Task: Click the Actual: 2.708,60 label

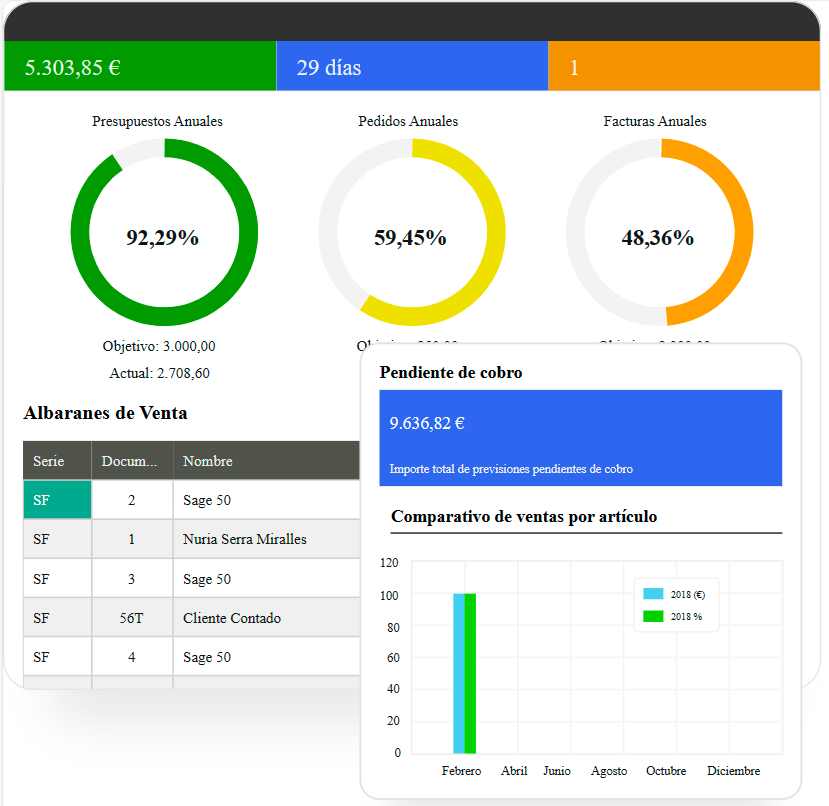Action: [x=160, y=373]
